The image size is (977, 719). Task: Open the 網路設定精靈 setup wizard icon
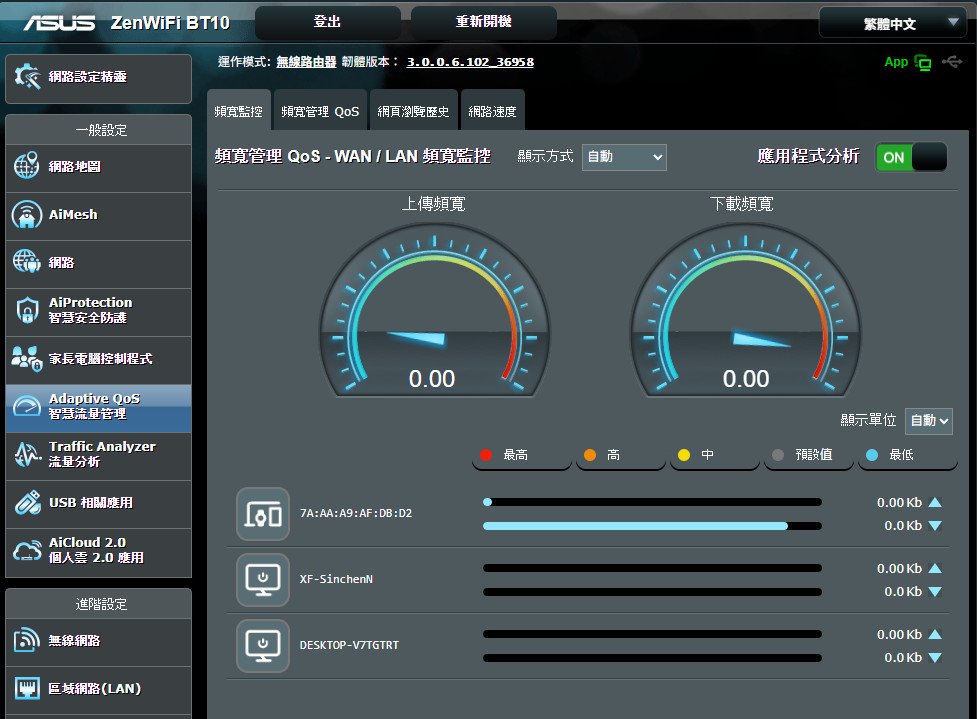(x=27, y=77)
